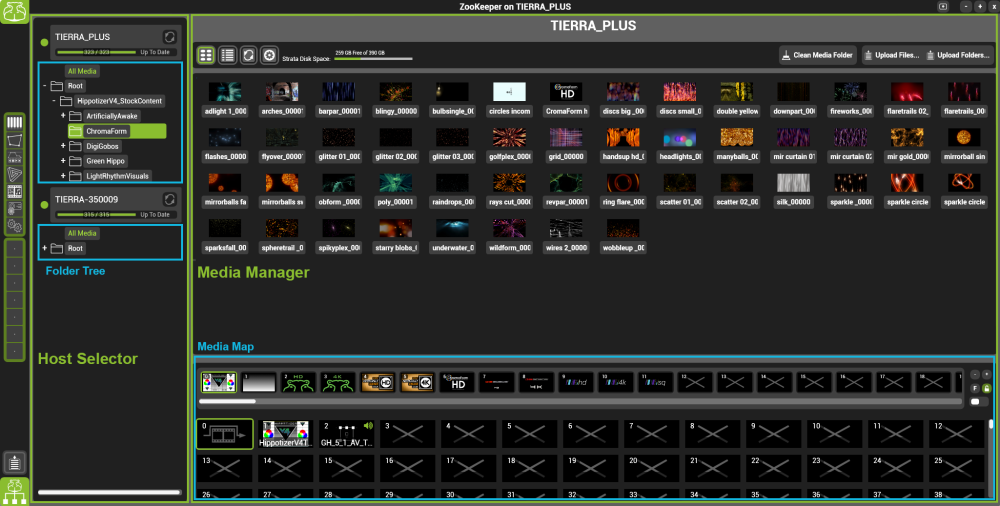This screenshot has height=506, width=1000.
Task: Toggle the lock icon in Media Map
Action: pyautogui.click(x=986, y=387)
